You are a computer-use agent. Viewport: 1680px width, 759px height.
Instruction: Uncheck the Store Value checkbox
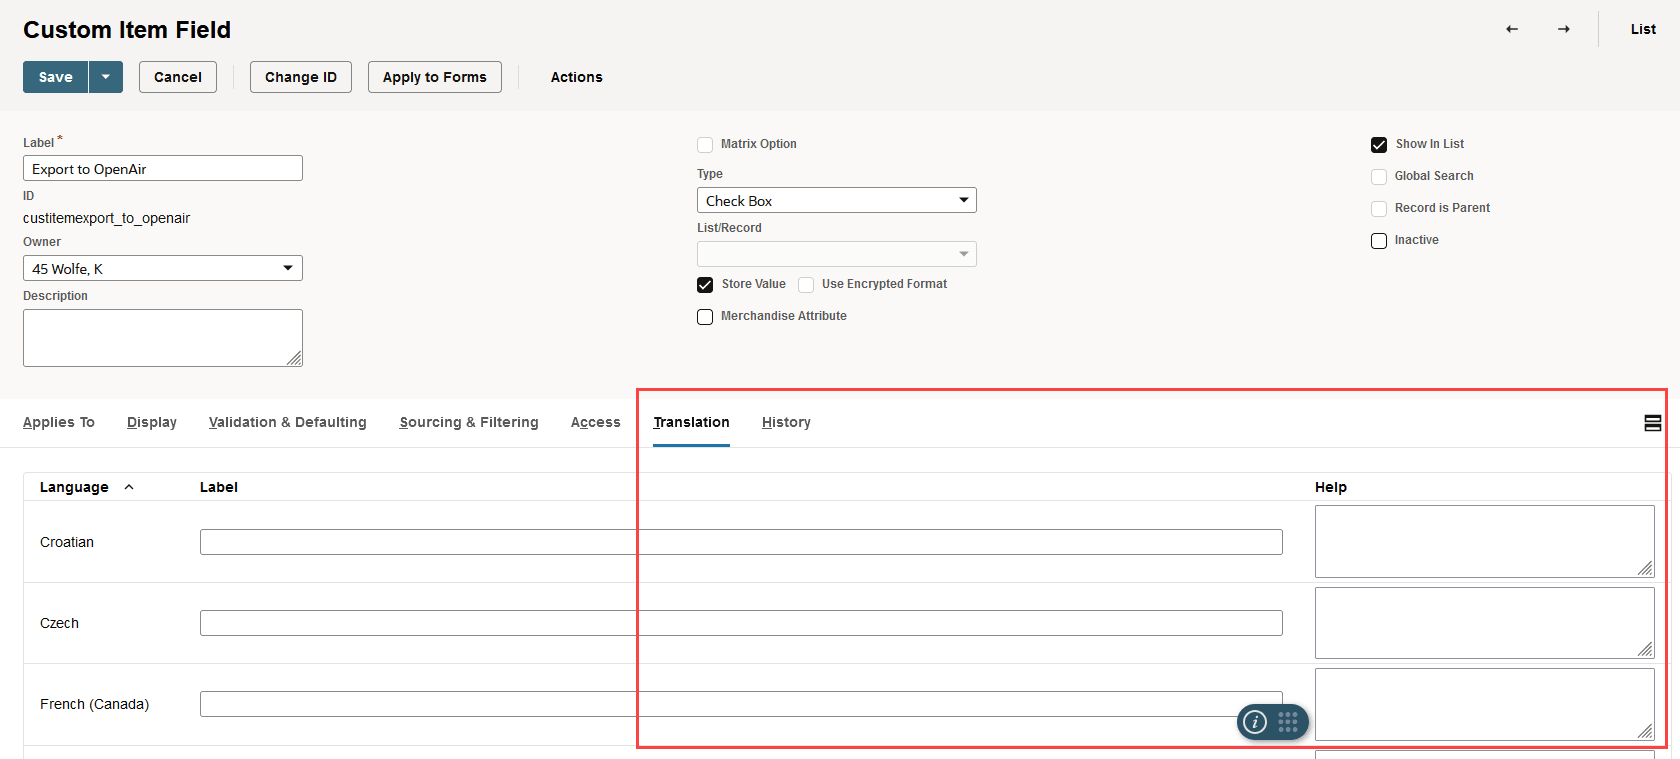[x=705, y=285]
